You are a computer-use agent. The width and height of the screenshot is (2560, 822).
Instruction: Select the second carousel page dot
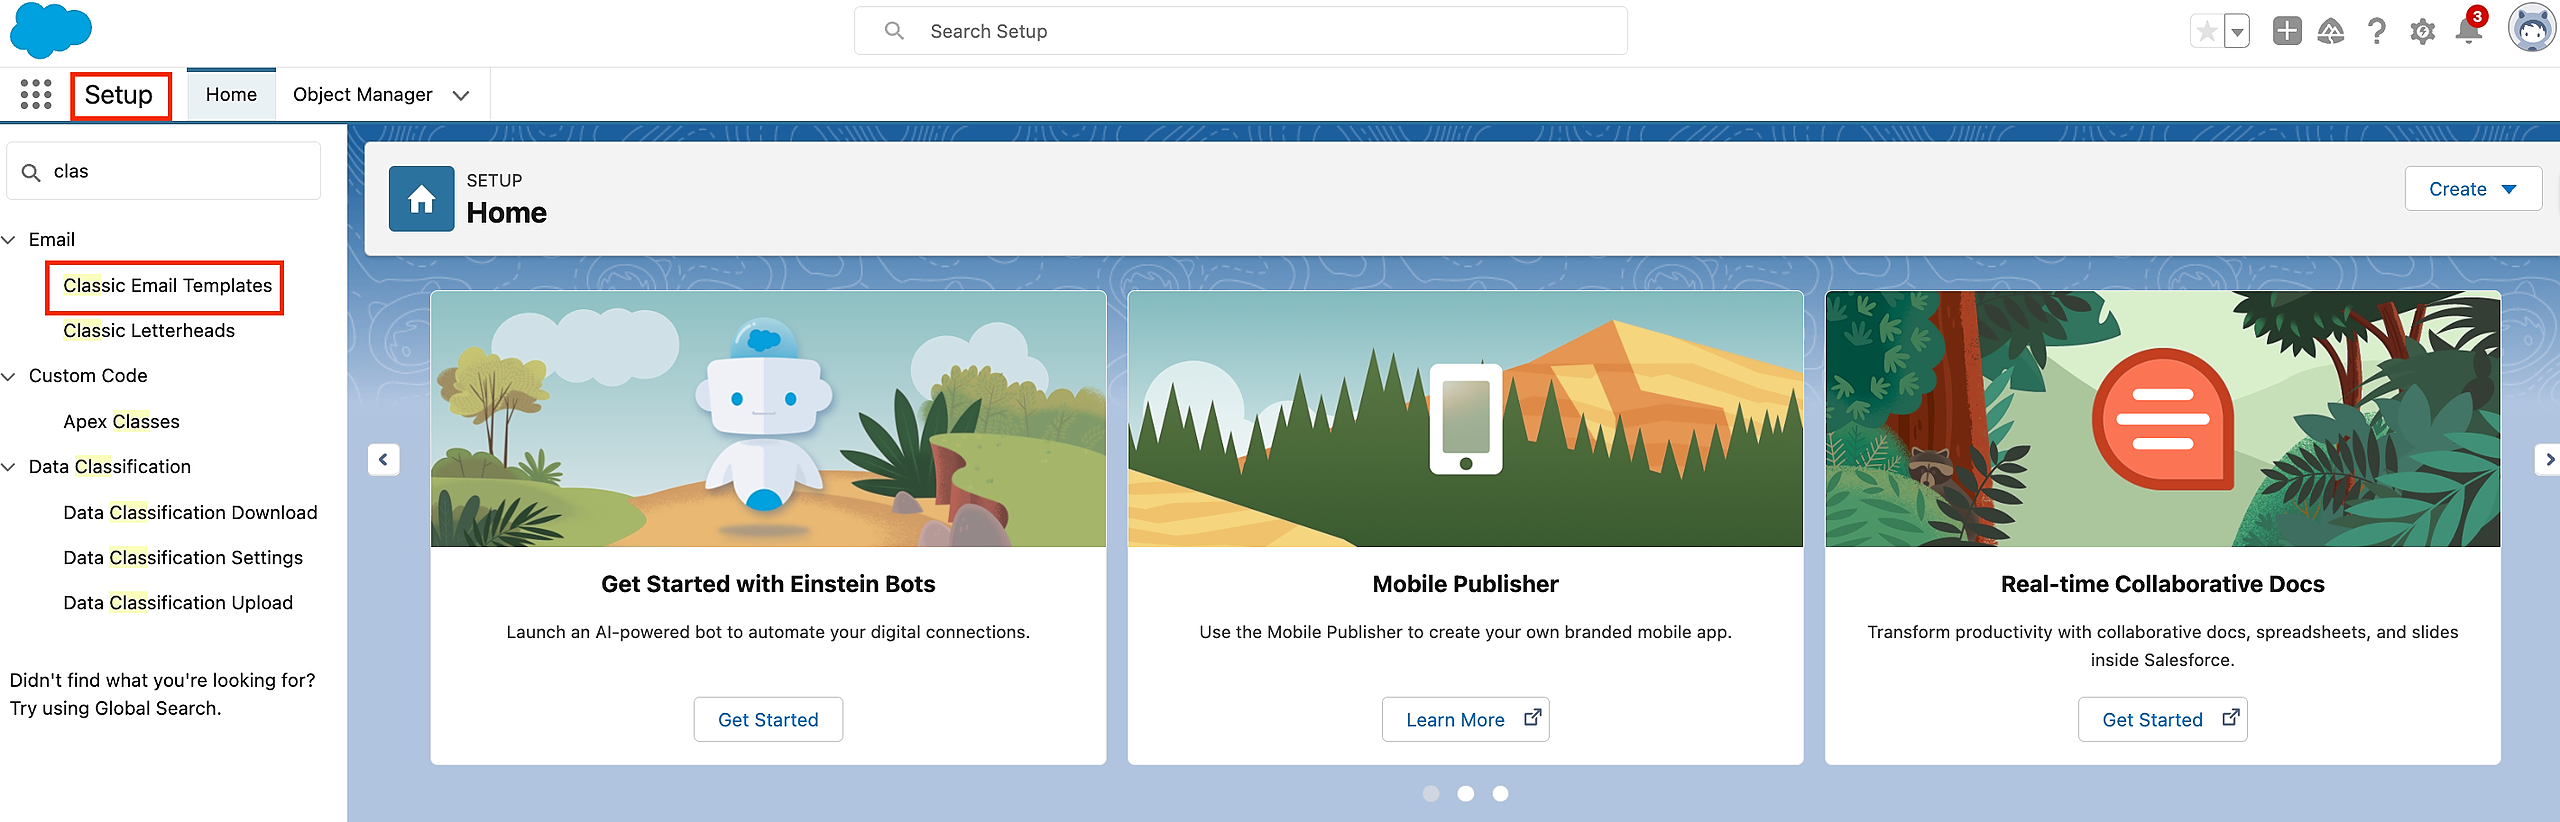tap(1466, 794)
